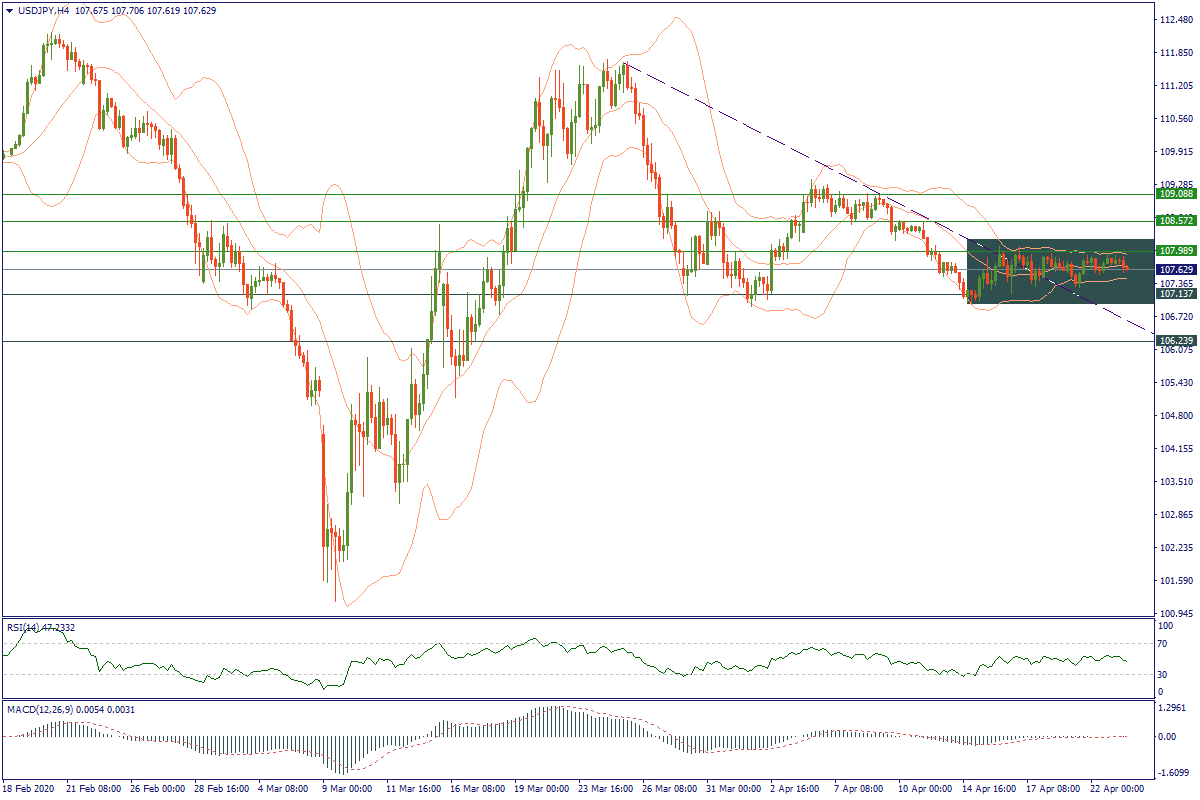Click the MACD 1.2961 scale value
This screenshot has height=800, width=1200.
(x=1172, y=707)
